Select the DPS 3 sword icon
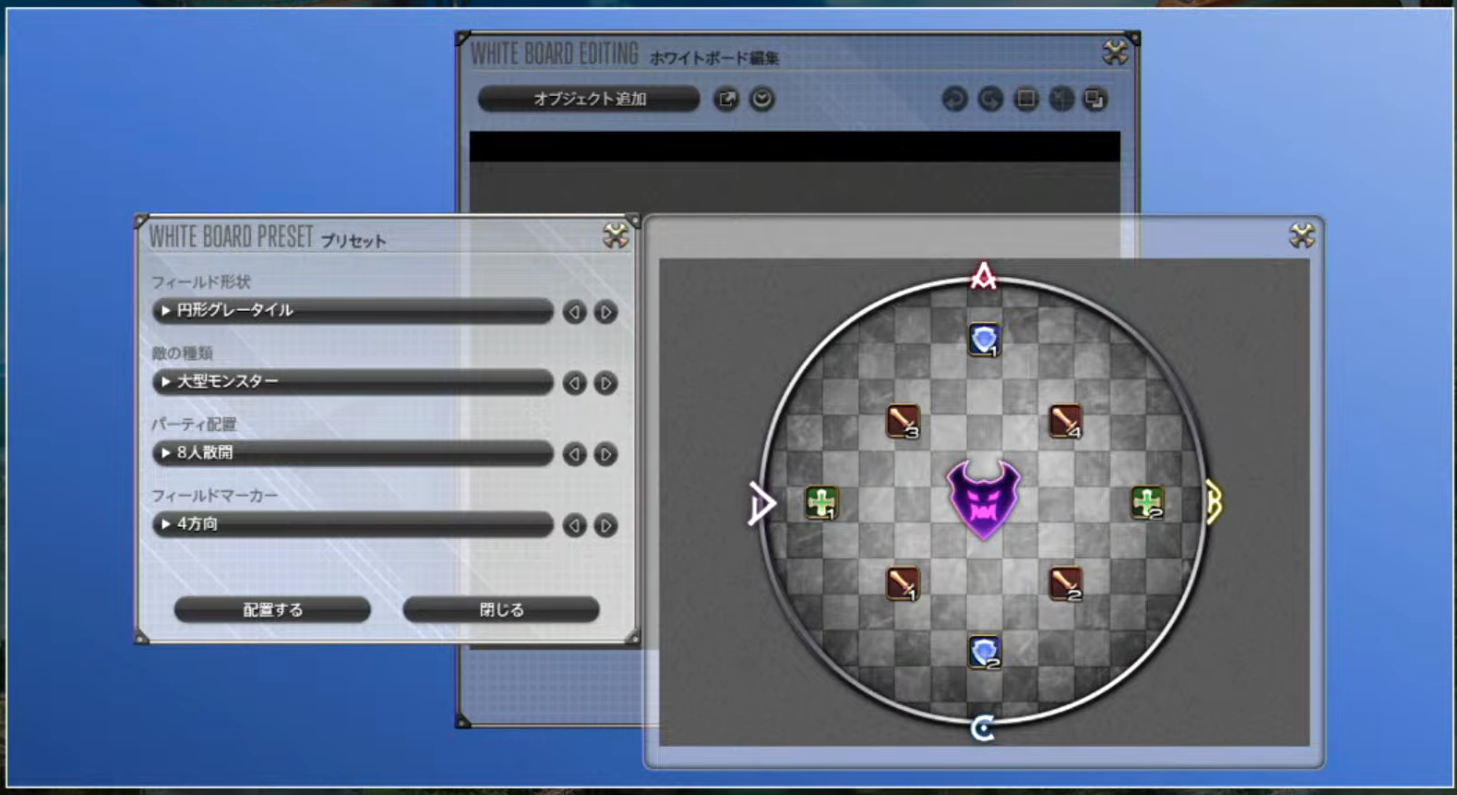The height and width of the screenshot is (795, 1457). coord(903,421)
